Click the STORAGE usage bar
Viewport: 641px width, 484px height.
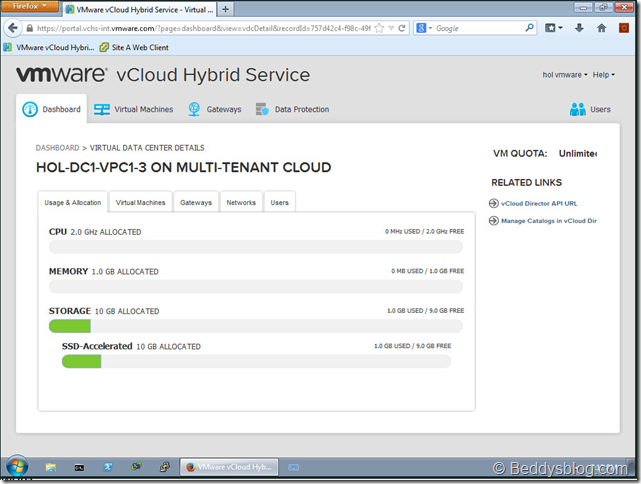pyautogui.click(x=256, y=326)
